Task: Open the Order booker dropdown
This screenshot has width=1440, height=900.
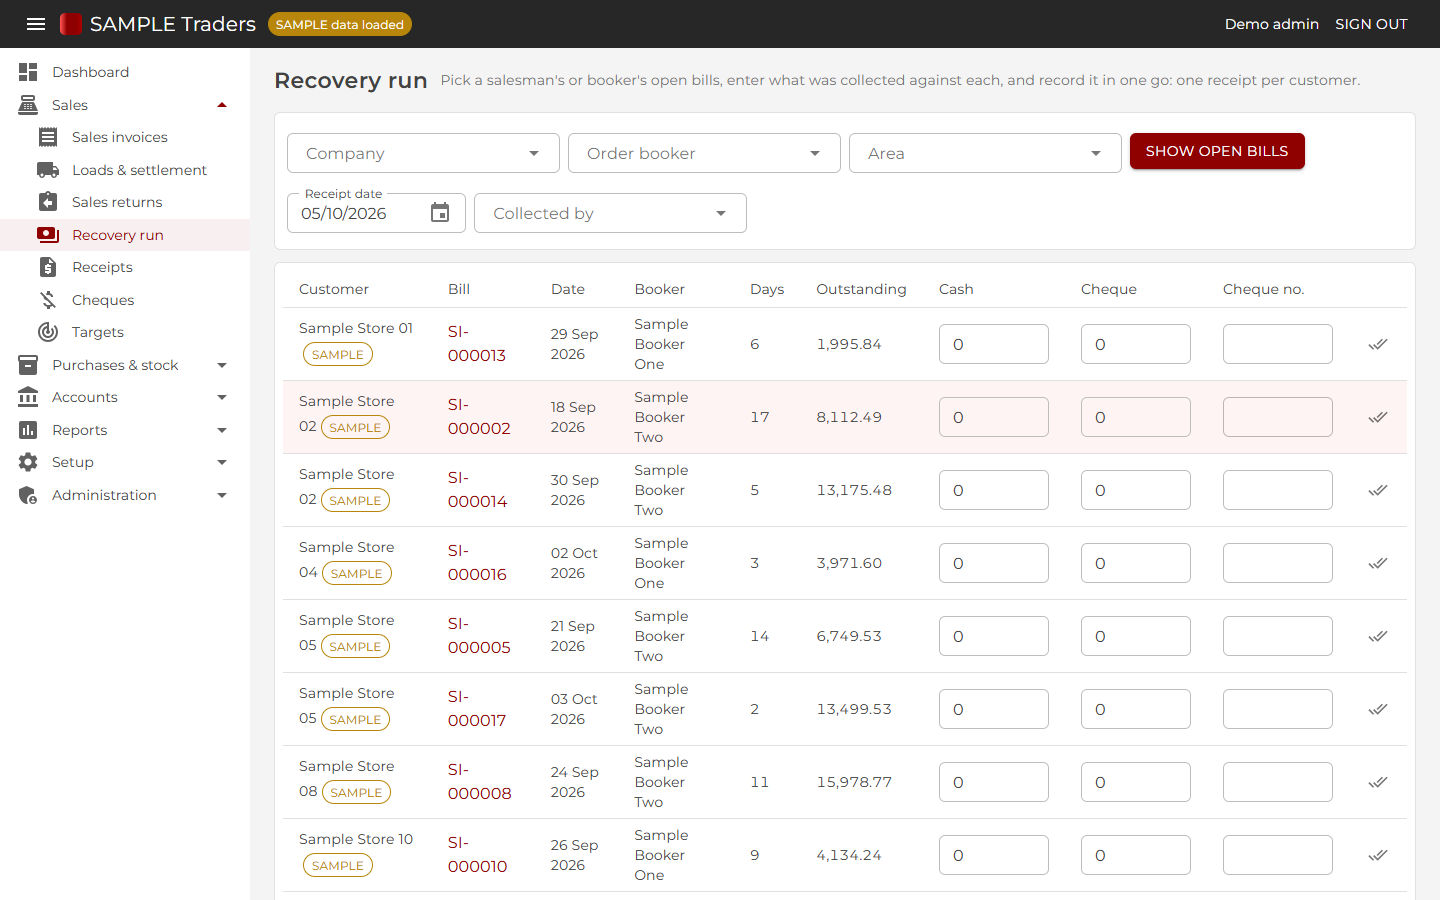Action: pyautogui.click(x=704, y=153)
